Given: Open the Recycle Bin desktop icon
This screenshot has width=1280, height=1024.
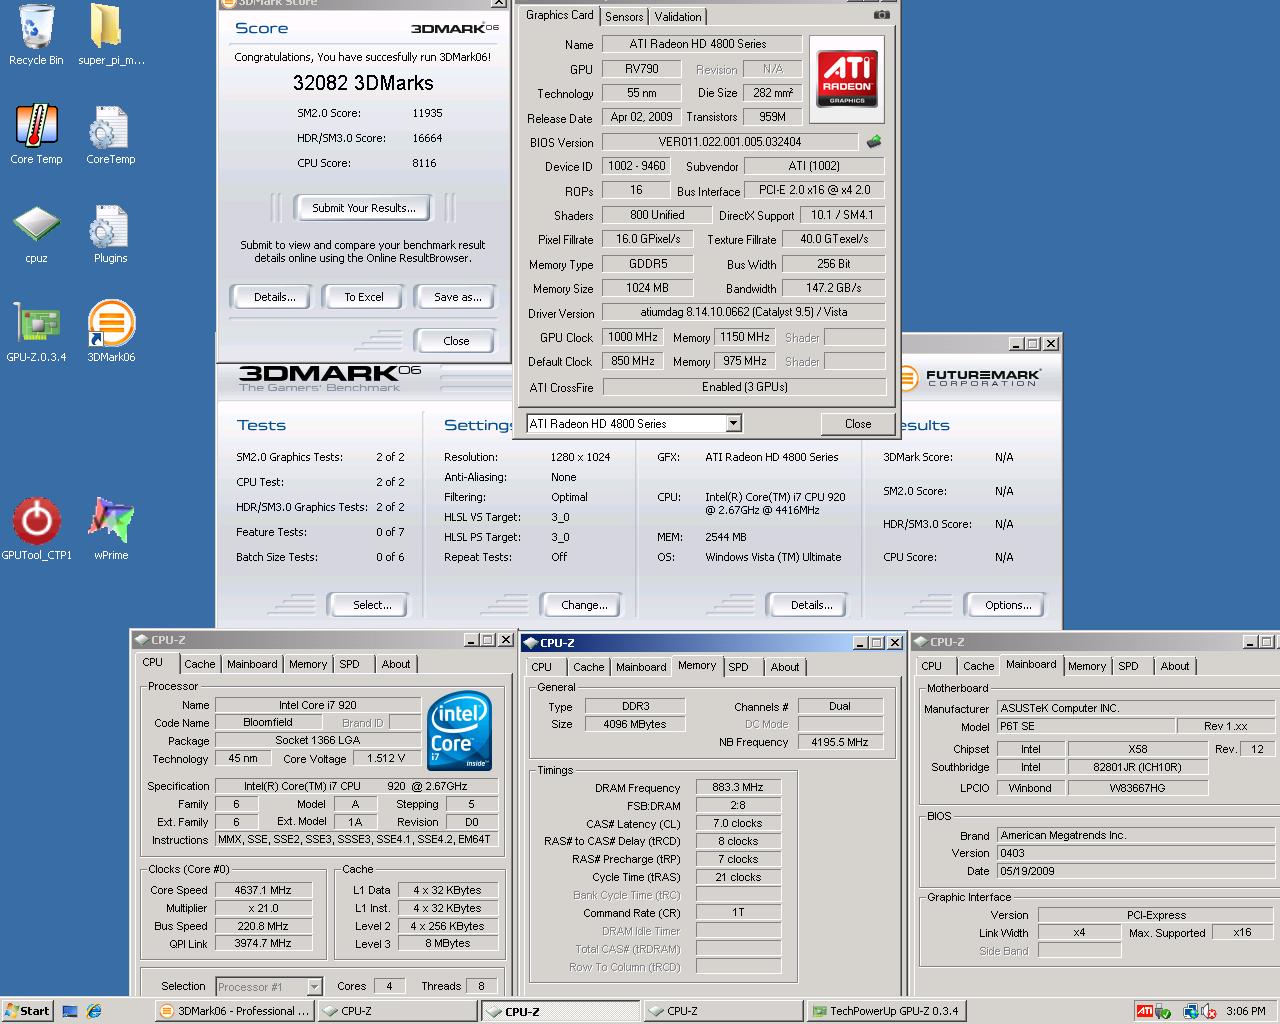Looking at the screenshot, I should coord(36,34).
